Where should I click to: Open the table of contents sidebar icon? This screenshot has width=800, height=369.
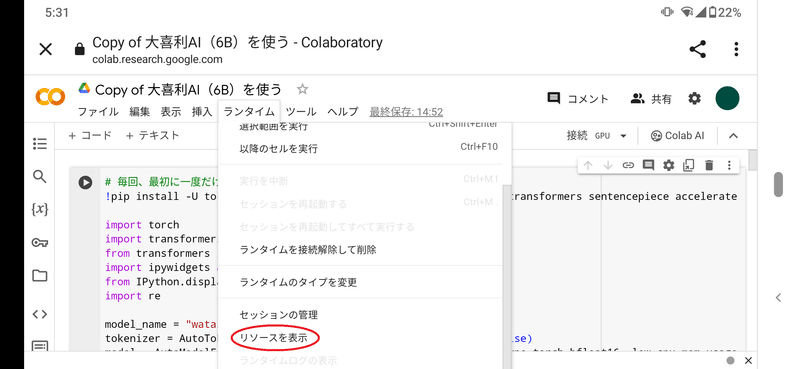point(40,144)
